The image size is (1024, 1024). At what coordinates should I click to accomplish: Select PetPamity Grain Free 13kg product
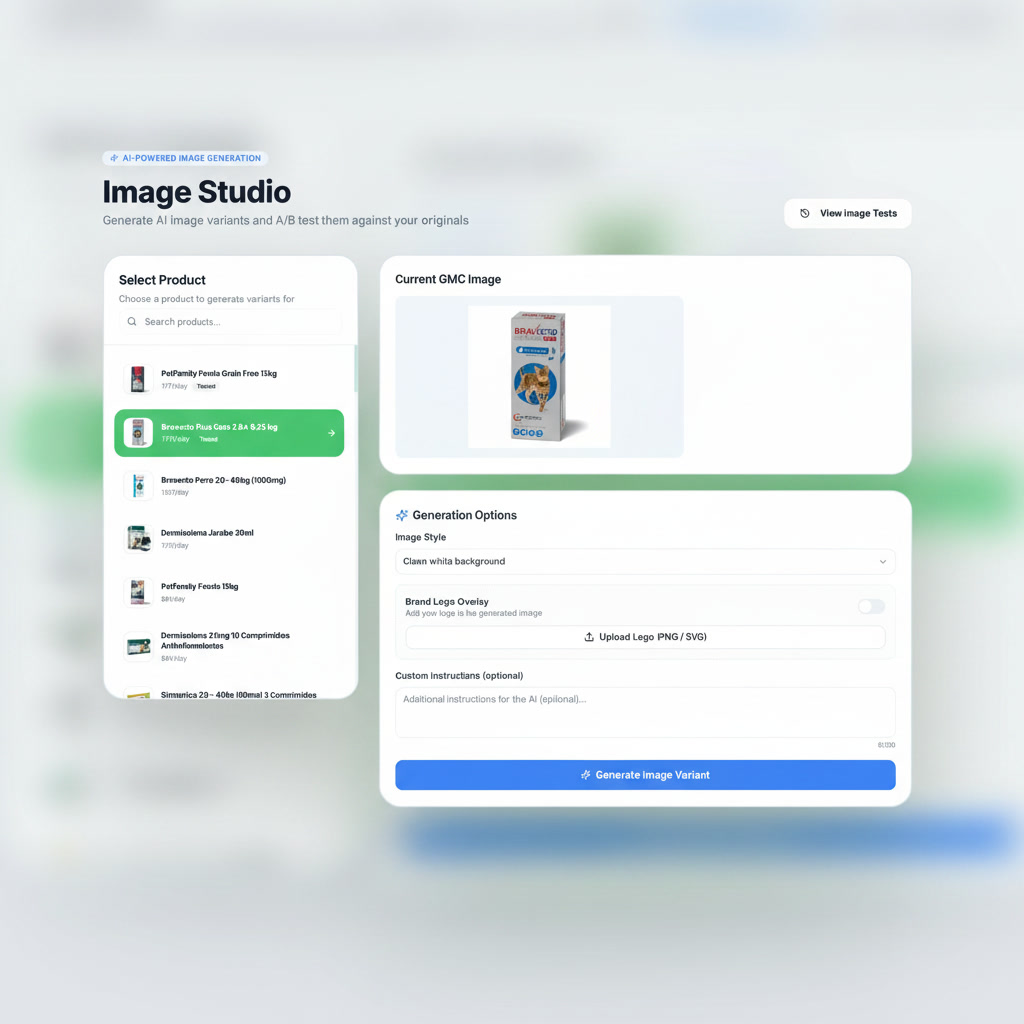pos(229,379)
